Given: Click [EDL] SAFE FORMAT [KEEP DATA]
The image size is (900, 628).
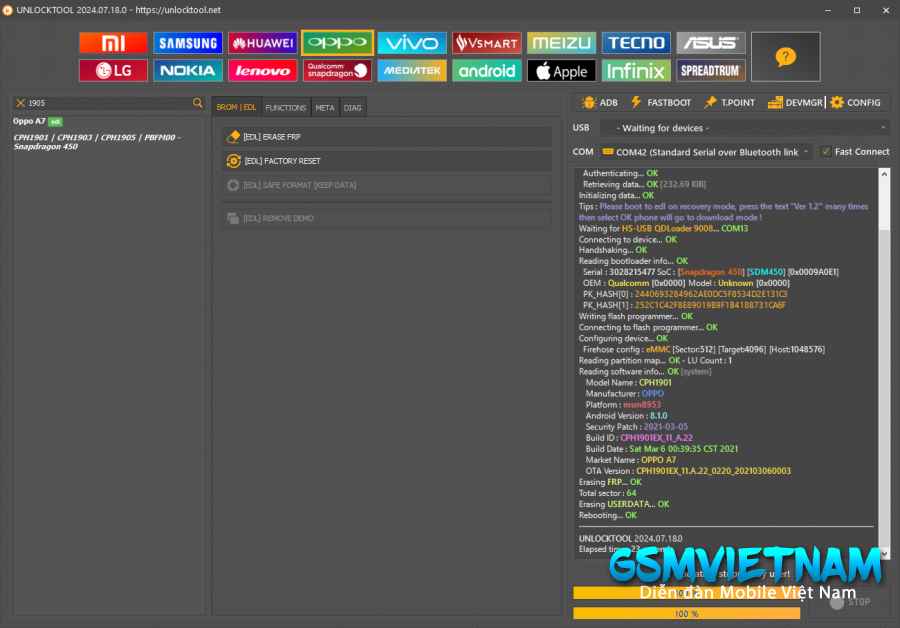Looking at the screenshot, I should point(387,185).
